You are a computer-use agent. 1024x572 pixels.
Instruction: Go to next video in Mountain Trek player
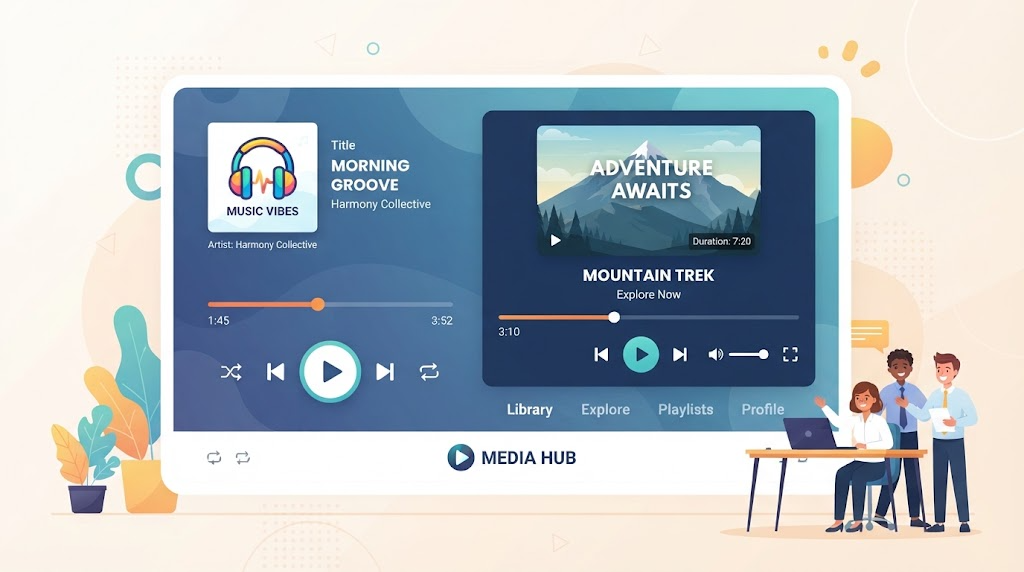680,355
